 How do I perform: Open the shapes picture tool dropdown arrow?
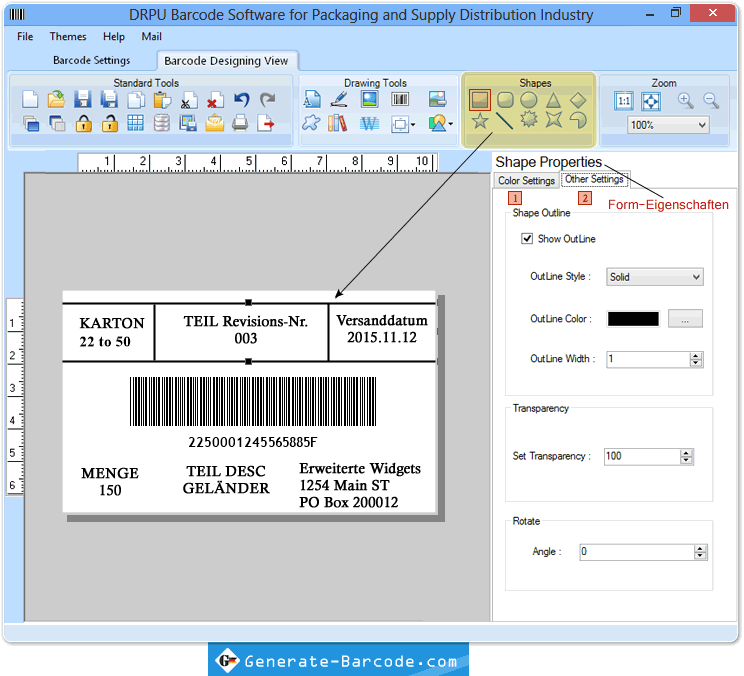pos(450,124)
